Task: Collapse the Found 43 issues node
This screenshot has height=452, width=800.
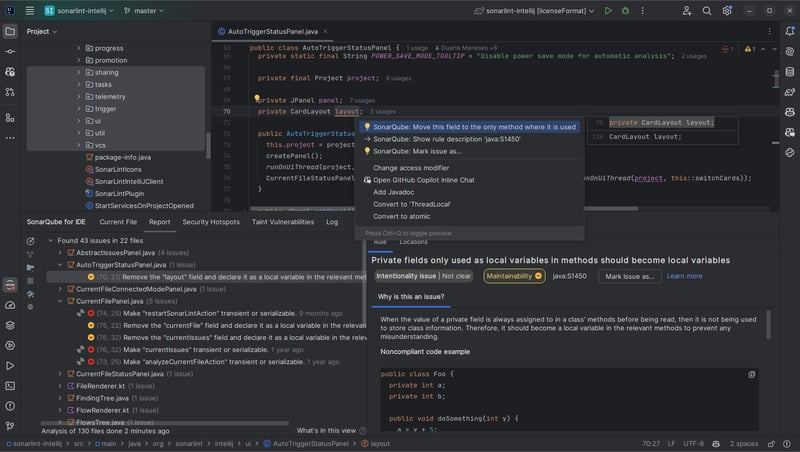Action: click(51, 240)
